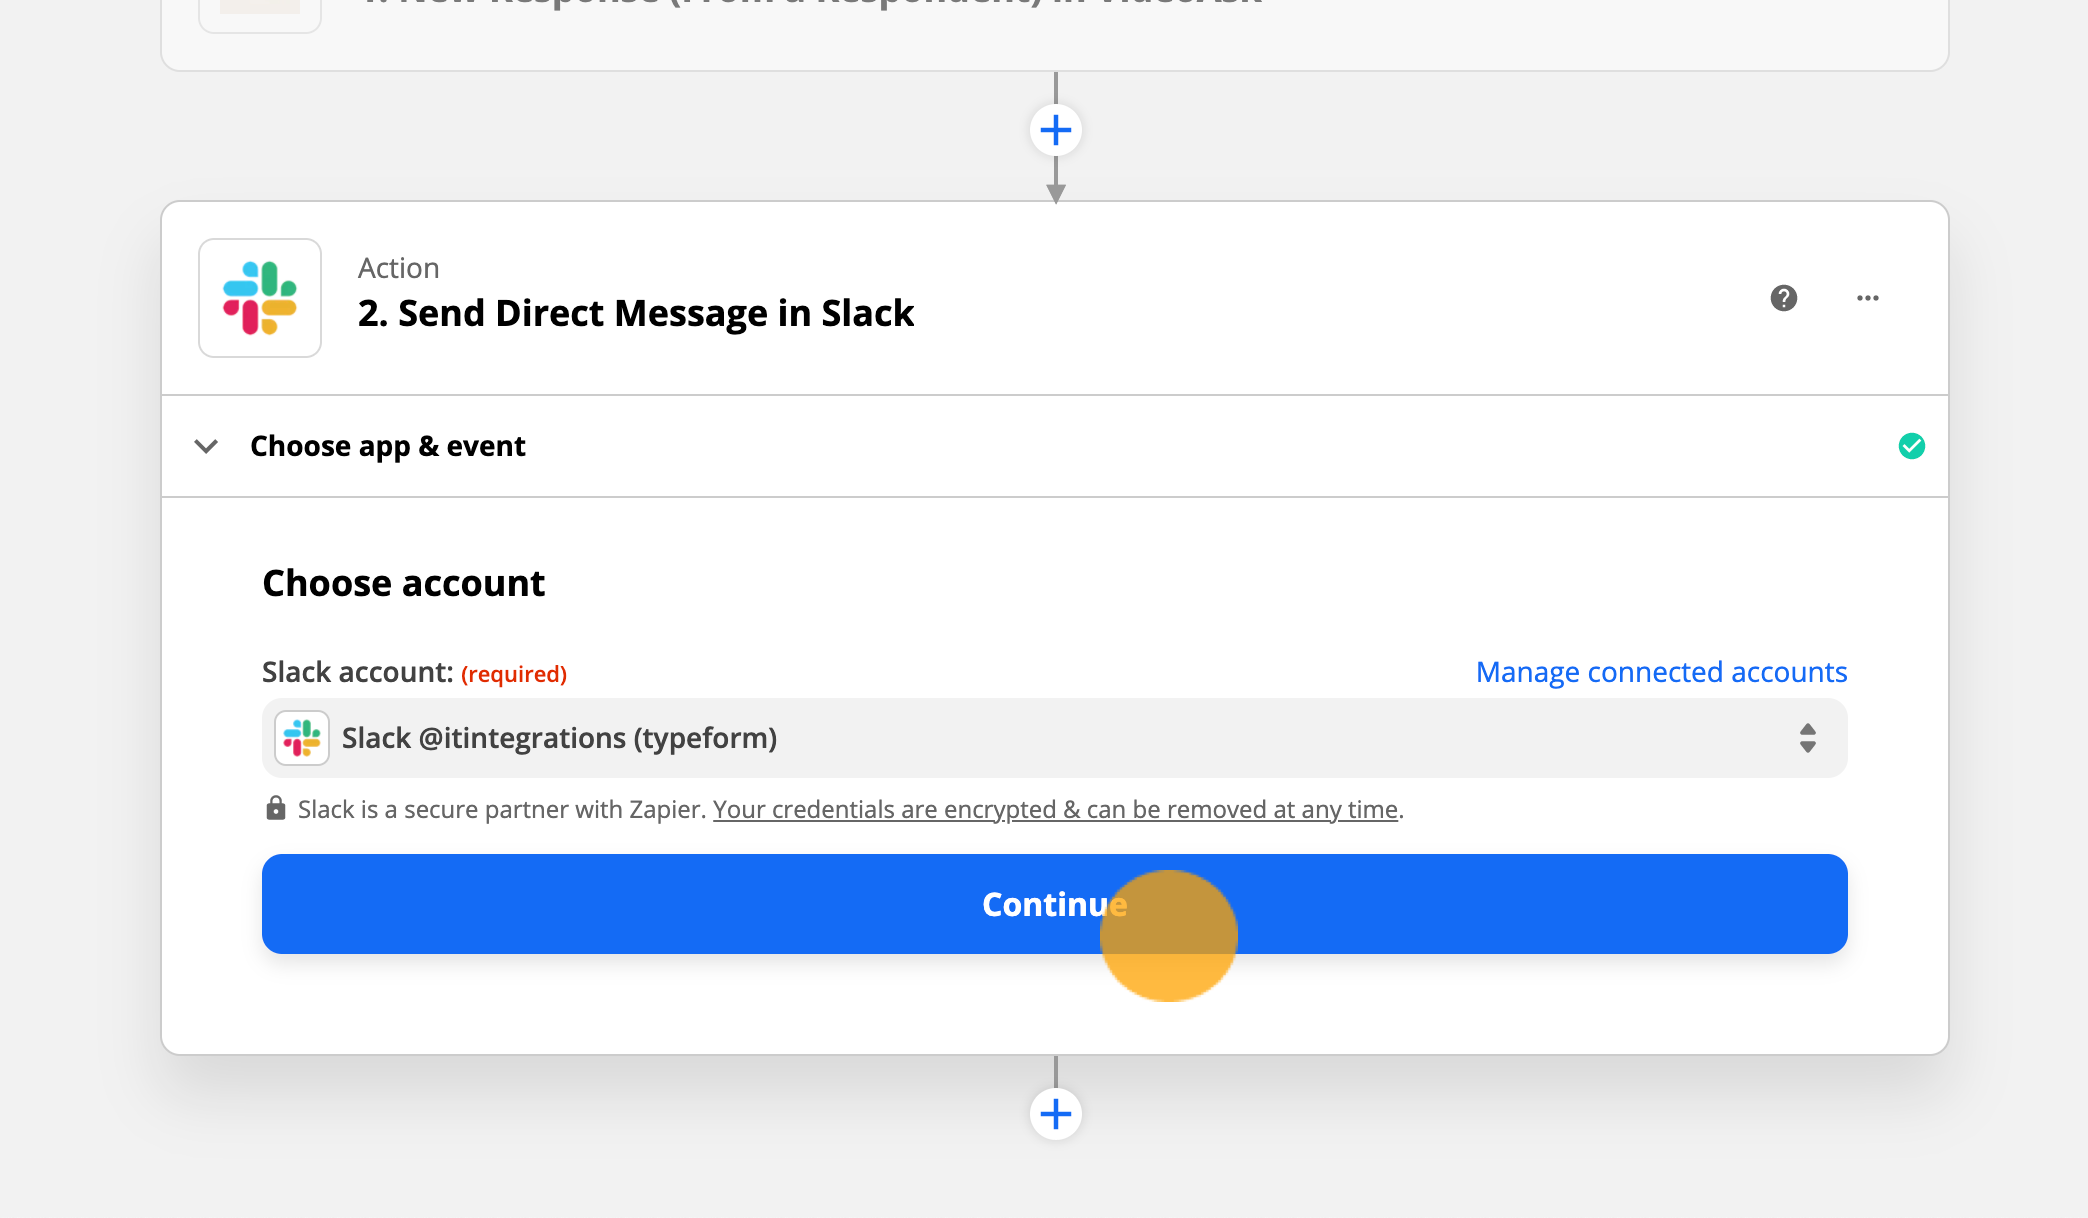This screenshot has width=2088, height=1218.
Task: Add a step below the Slack action
Action: click(1056, 1114)
